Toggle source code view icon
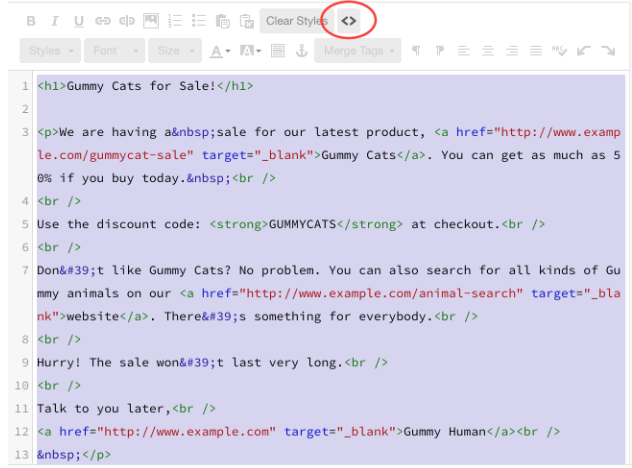 tap(349, 21)
